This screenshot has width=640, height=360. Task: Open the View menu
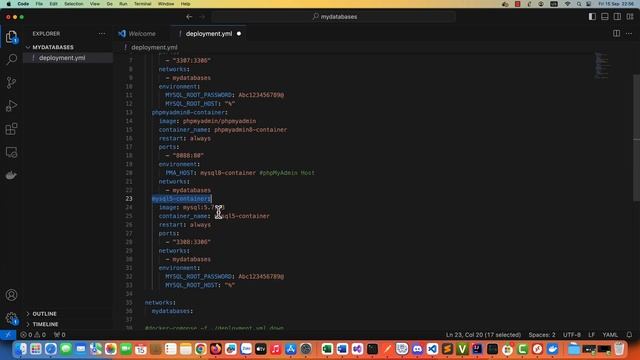pos(95,4)
